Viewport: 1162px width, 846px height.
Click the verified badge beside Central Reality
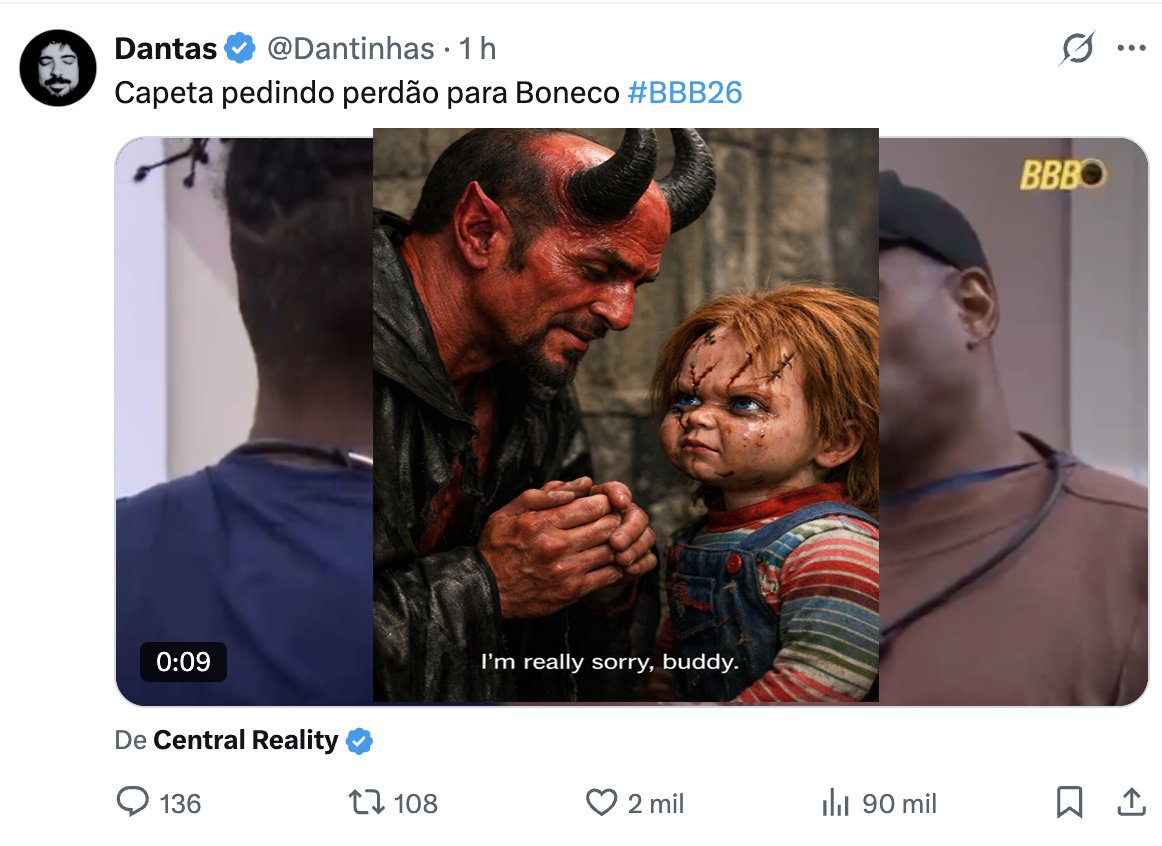[359, 741]
